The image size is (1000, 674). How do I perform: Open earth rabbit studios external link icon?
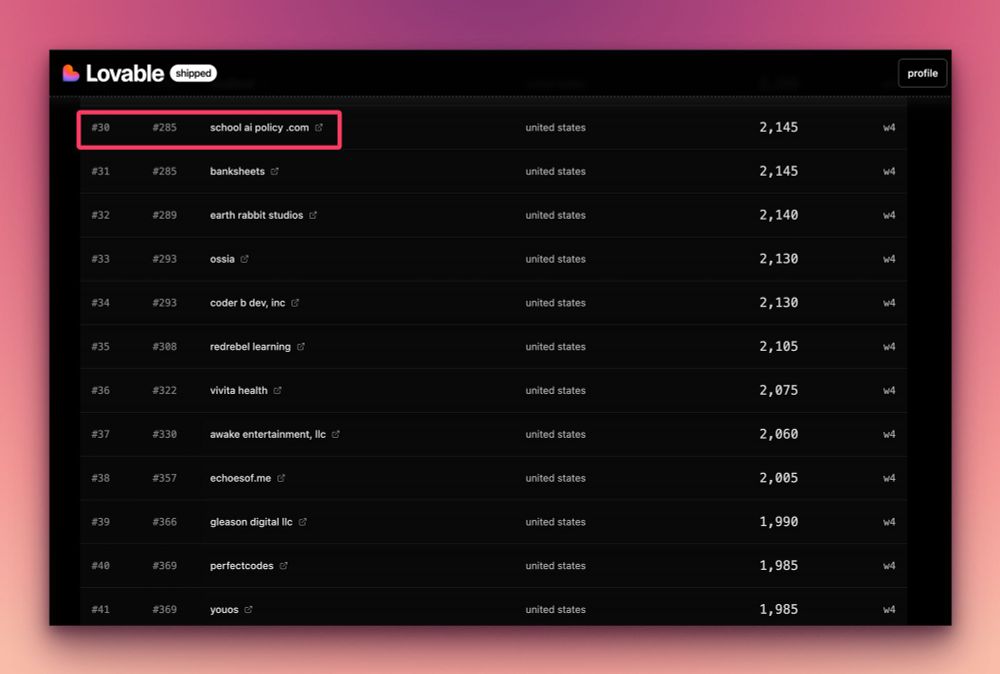click(313, 216)
